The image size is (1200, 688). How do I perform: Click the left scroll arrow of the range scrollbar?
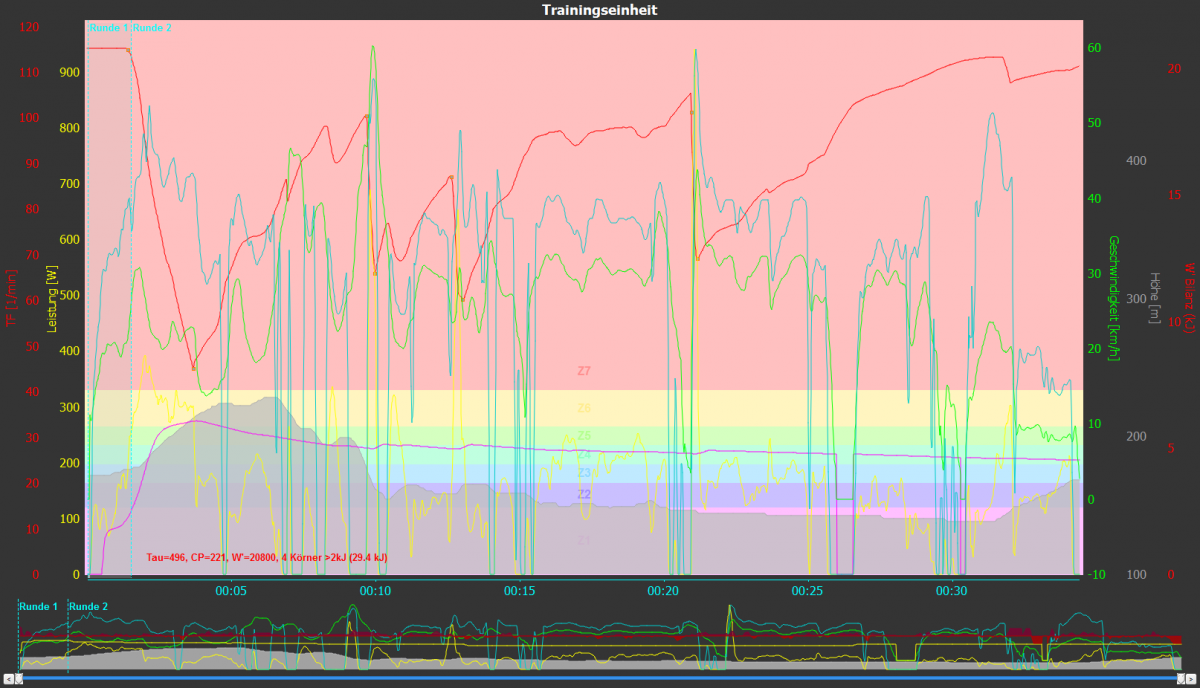(x=7, y=678)
